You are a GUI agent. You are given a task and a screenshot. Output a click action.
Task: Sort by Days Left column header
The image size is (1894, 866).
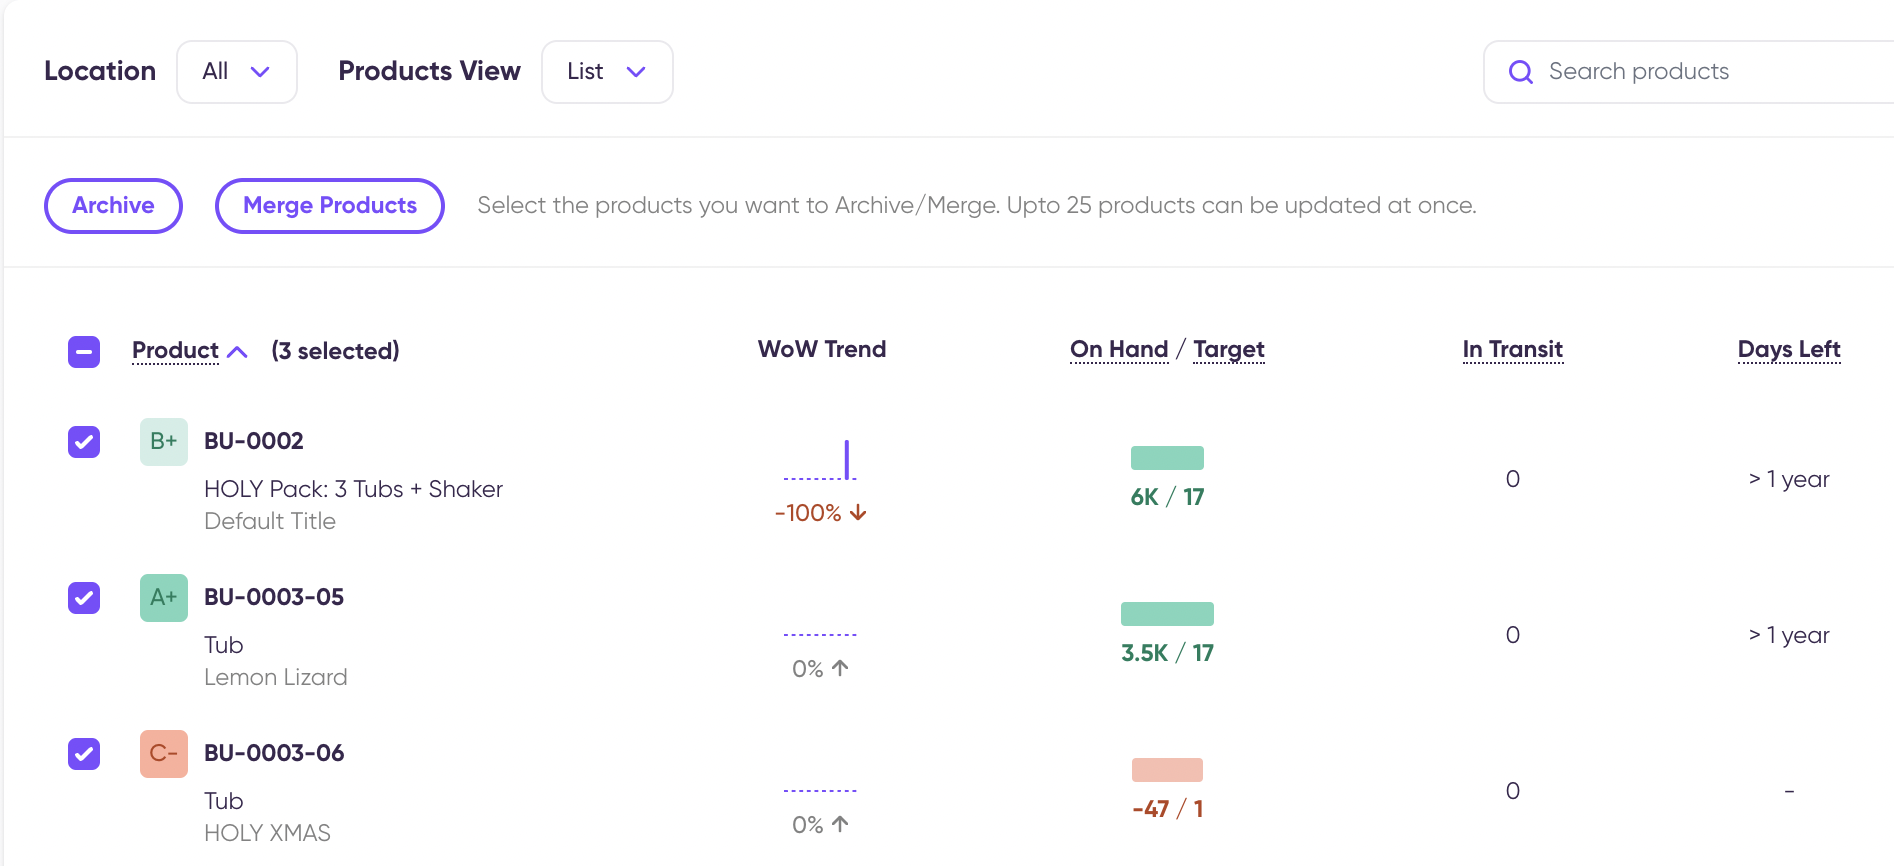[x=1789, y=349]
